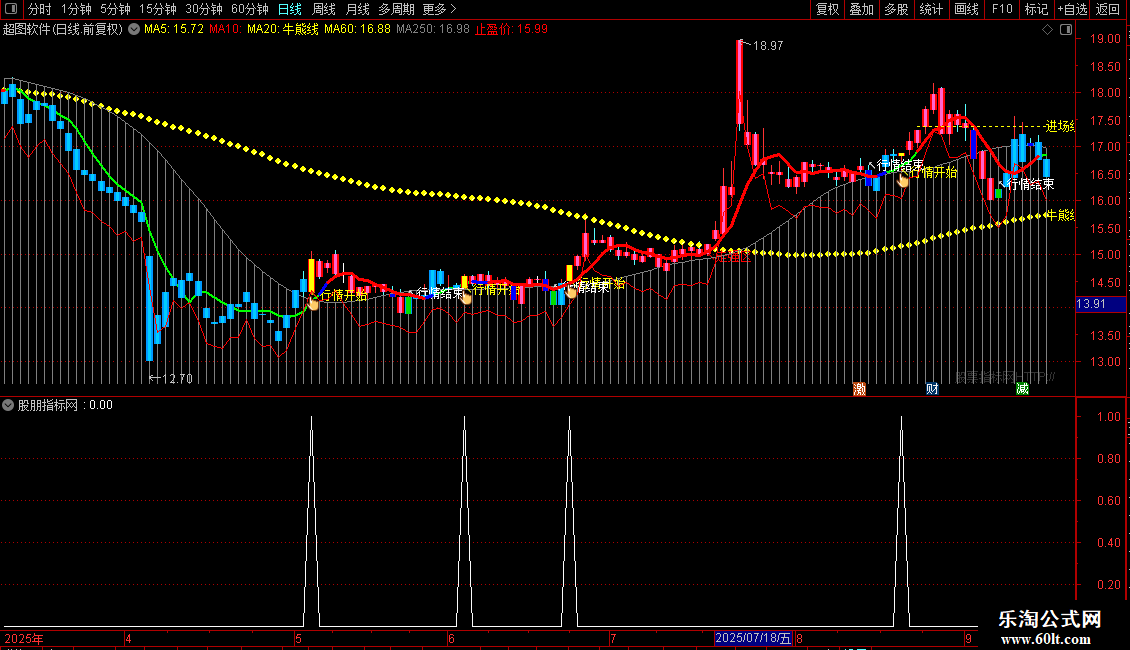Select the 5分钟 period tab
This screenshot has height=650, width=1130.
[115, 9]
